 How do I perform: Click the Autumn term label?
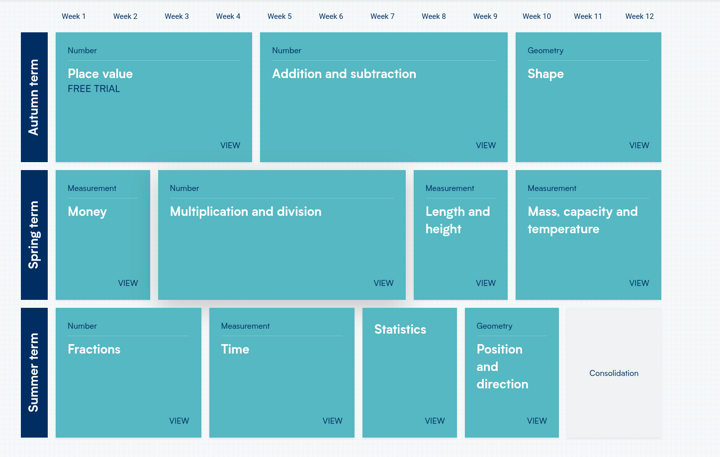tap(34, 97)
